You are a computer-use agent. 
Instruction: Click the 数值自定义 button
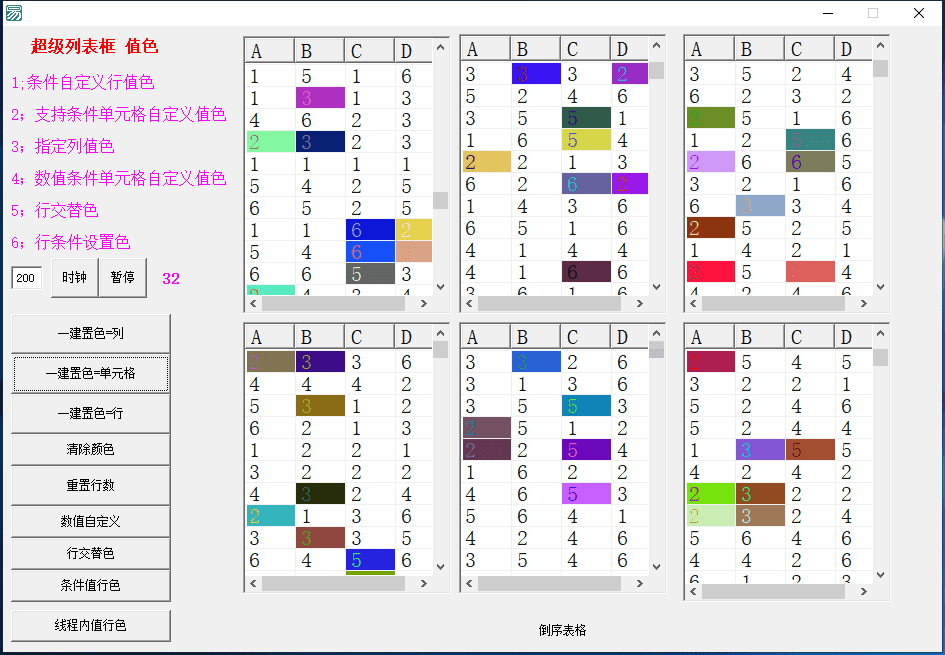(90, 519)
